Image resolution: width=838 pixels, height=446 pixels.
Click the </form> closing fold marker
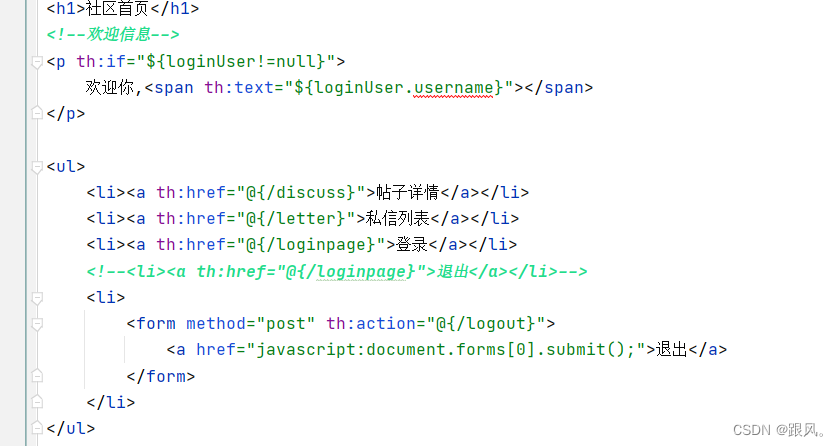(x=37, y=376)
